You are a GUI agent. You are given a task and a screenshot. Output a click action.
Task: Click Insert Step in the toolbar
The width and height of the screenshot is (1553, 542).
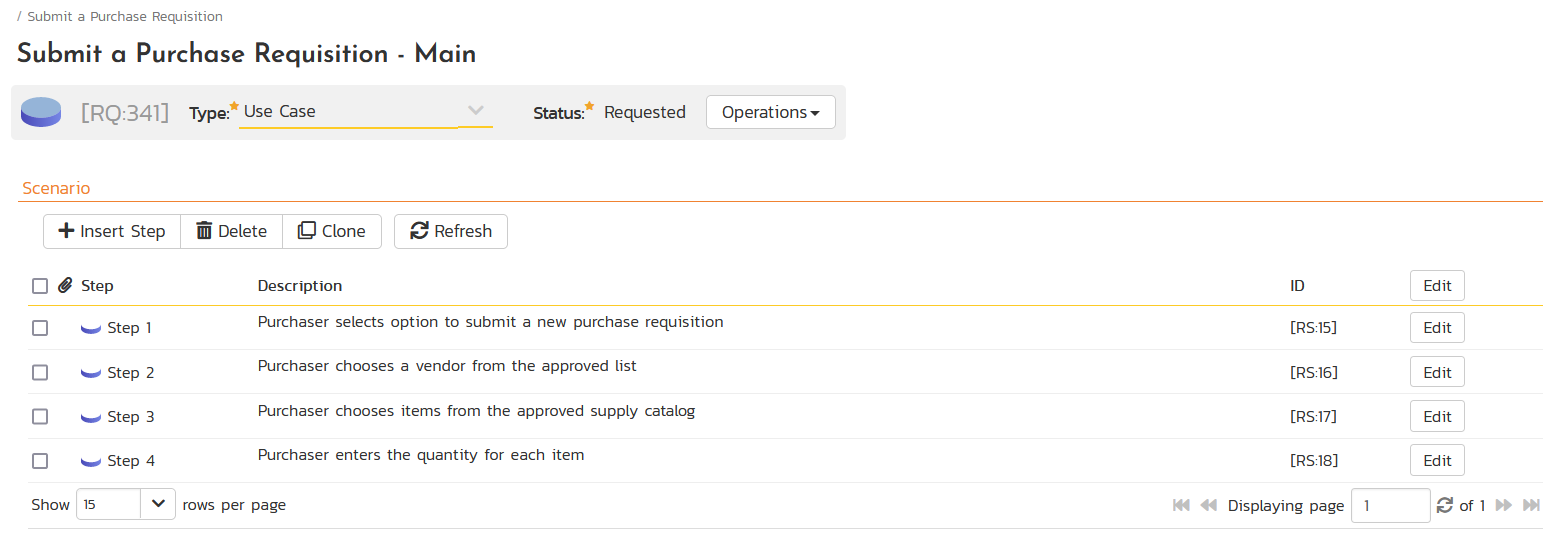(112, 231)
